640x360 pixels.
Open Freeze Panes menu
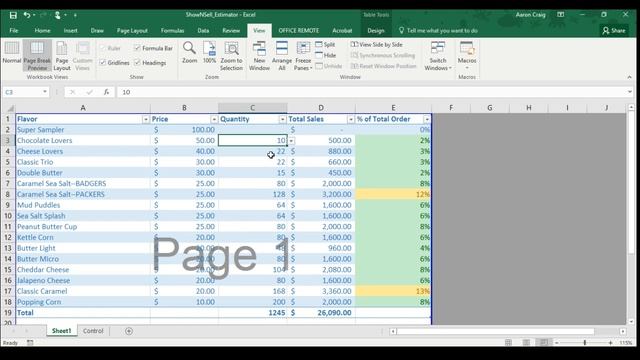(x=303, y=56)
